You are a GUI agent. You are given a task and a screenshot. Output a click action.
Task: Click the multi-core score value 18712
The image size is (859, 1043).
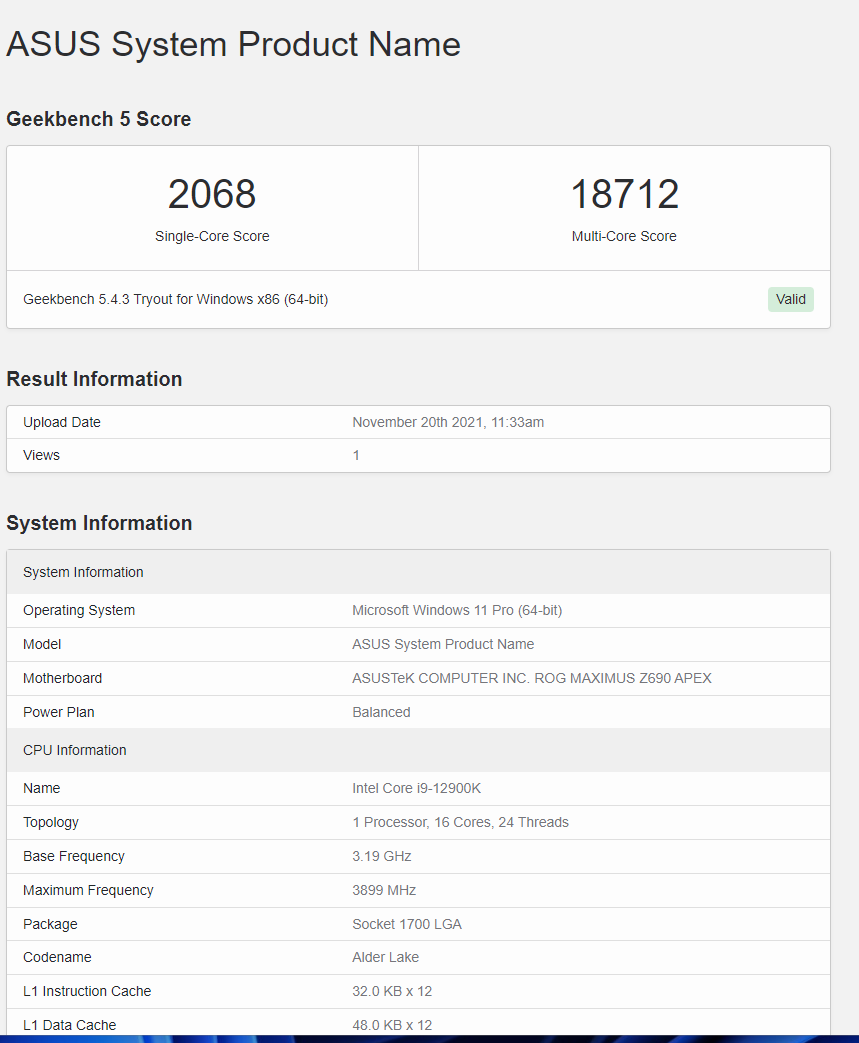click(624, 194)
